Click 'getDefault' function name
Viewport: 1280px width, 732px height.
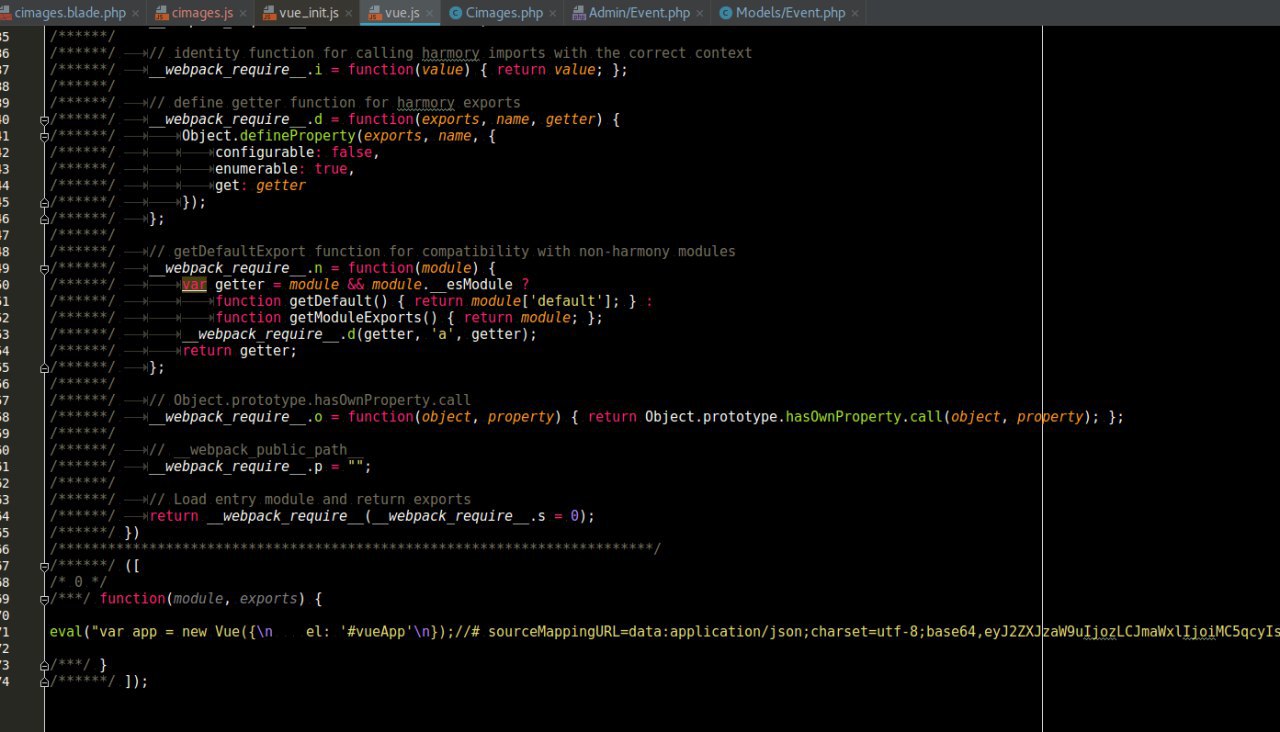(331, 301)
